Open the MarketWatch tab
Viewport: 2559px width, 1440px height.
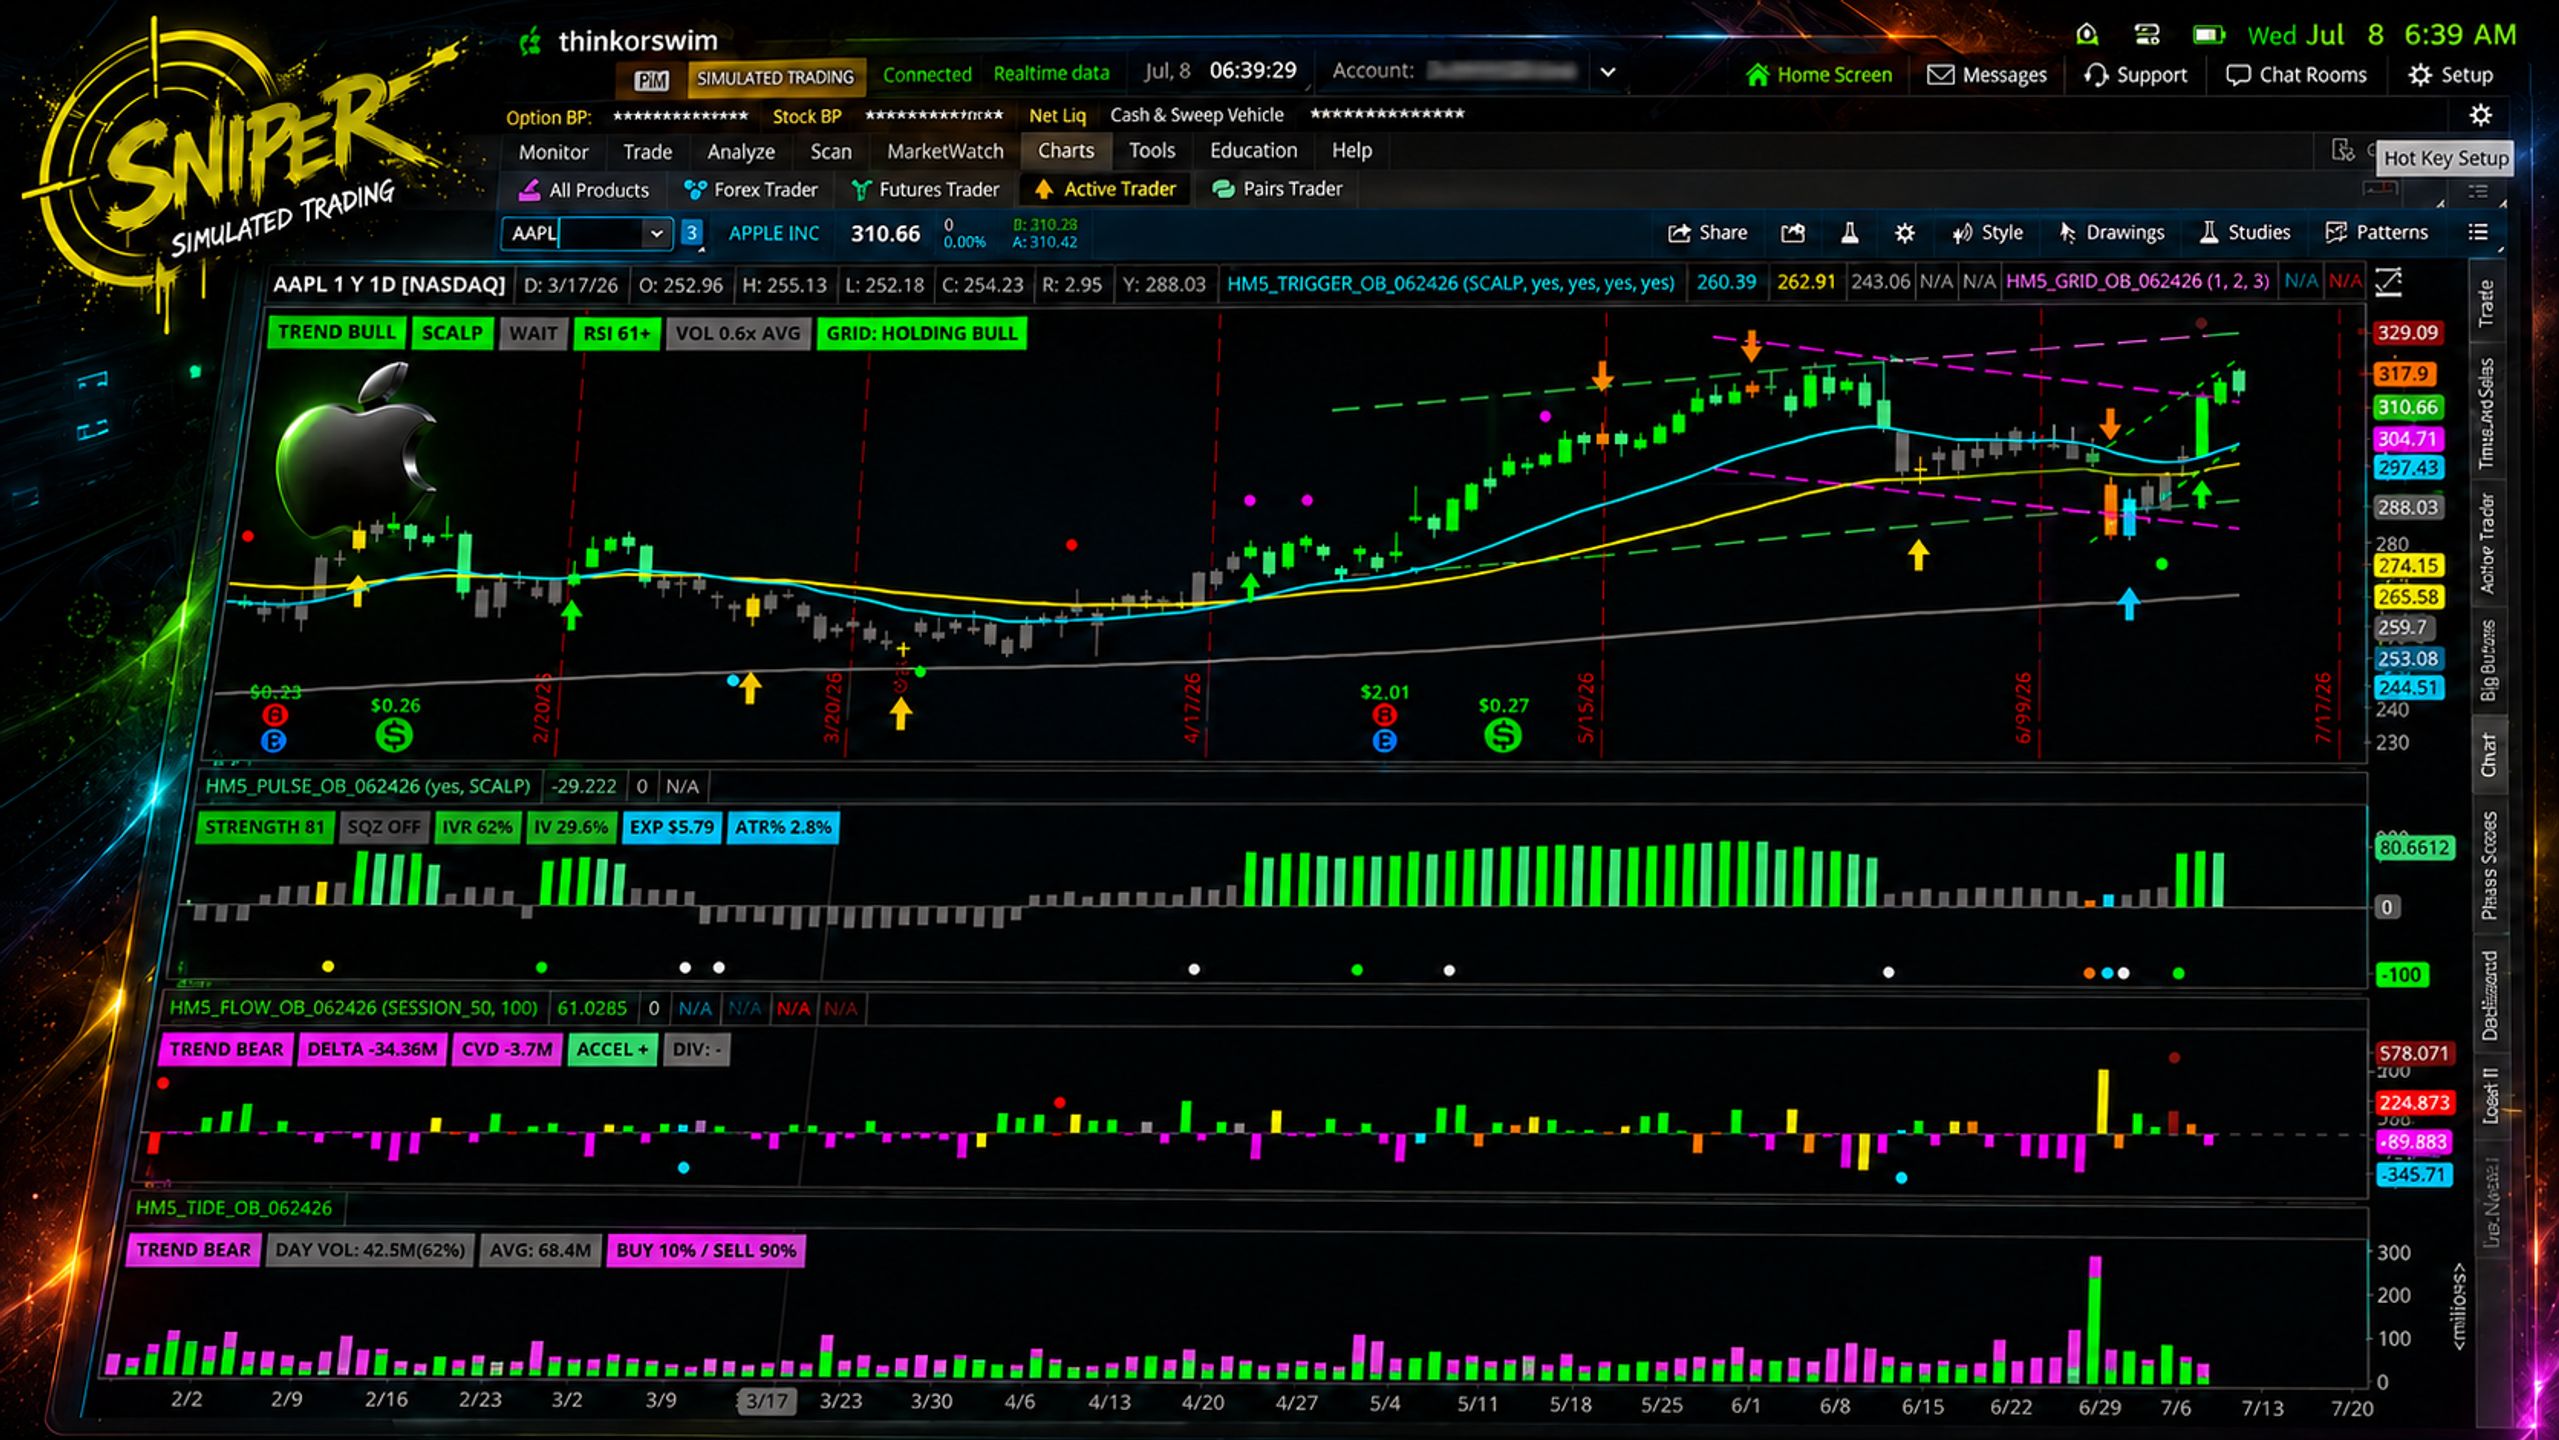tap(945, 151)
